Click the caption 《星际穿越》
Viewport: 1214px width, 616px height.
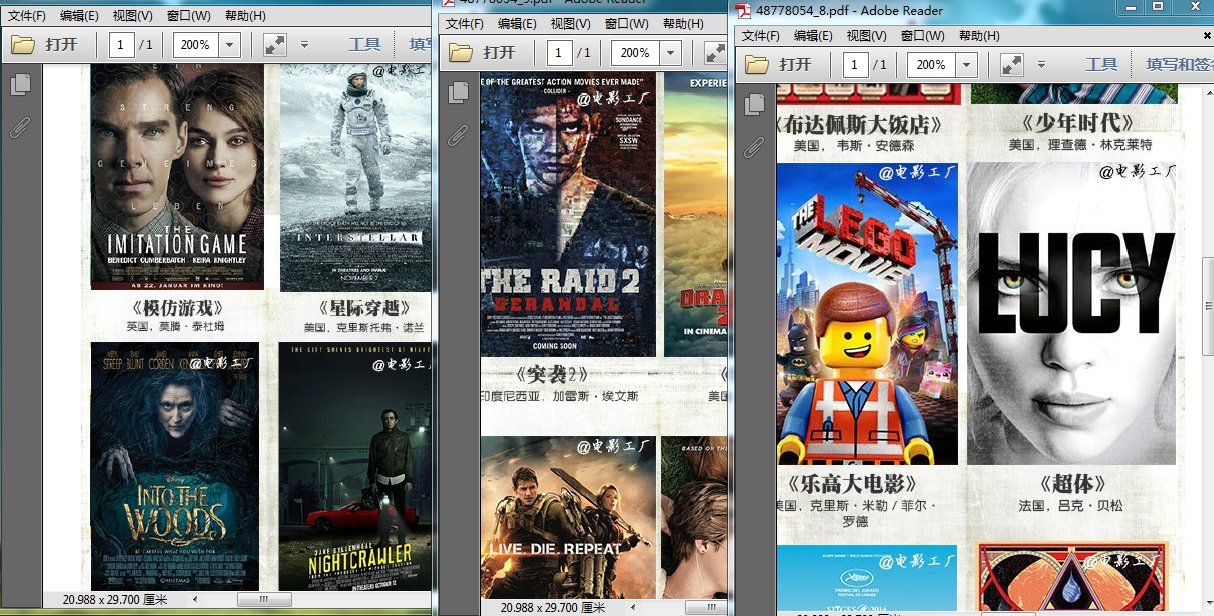pyautogui.click(x=365, y=307)
